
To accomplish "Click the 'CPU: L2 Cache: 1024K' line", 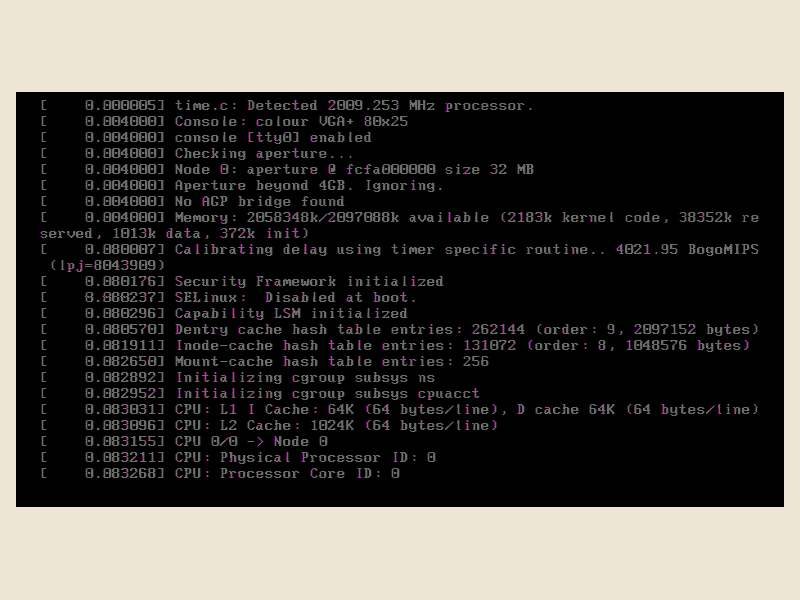I will tap(269, 426).
